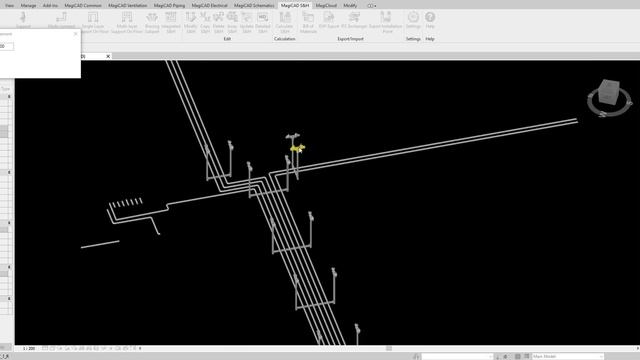The image size is (640, 360).
Task: Open MagiCAD S&H Settings
Action: pos(413,20)
